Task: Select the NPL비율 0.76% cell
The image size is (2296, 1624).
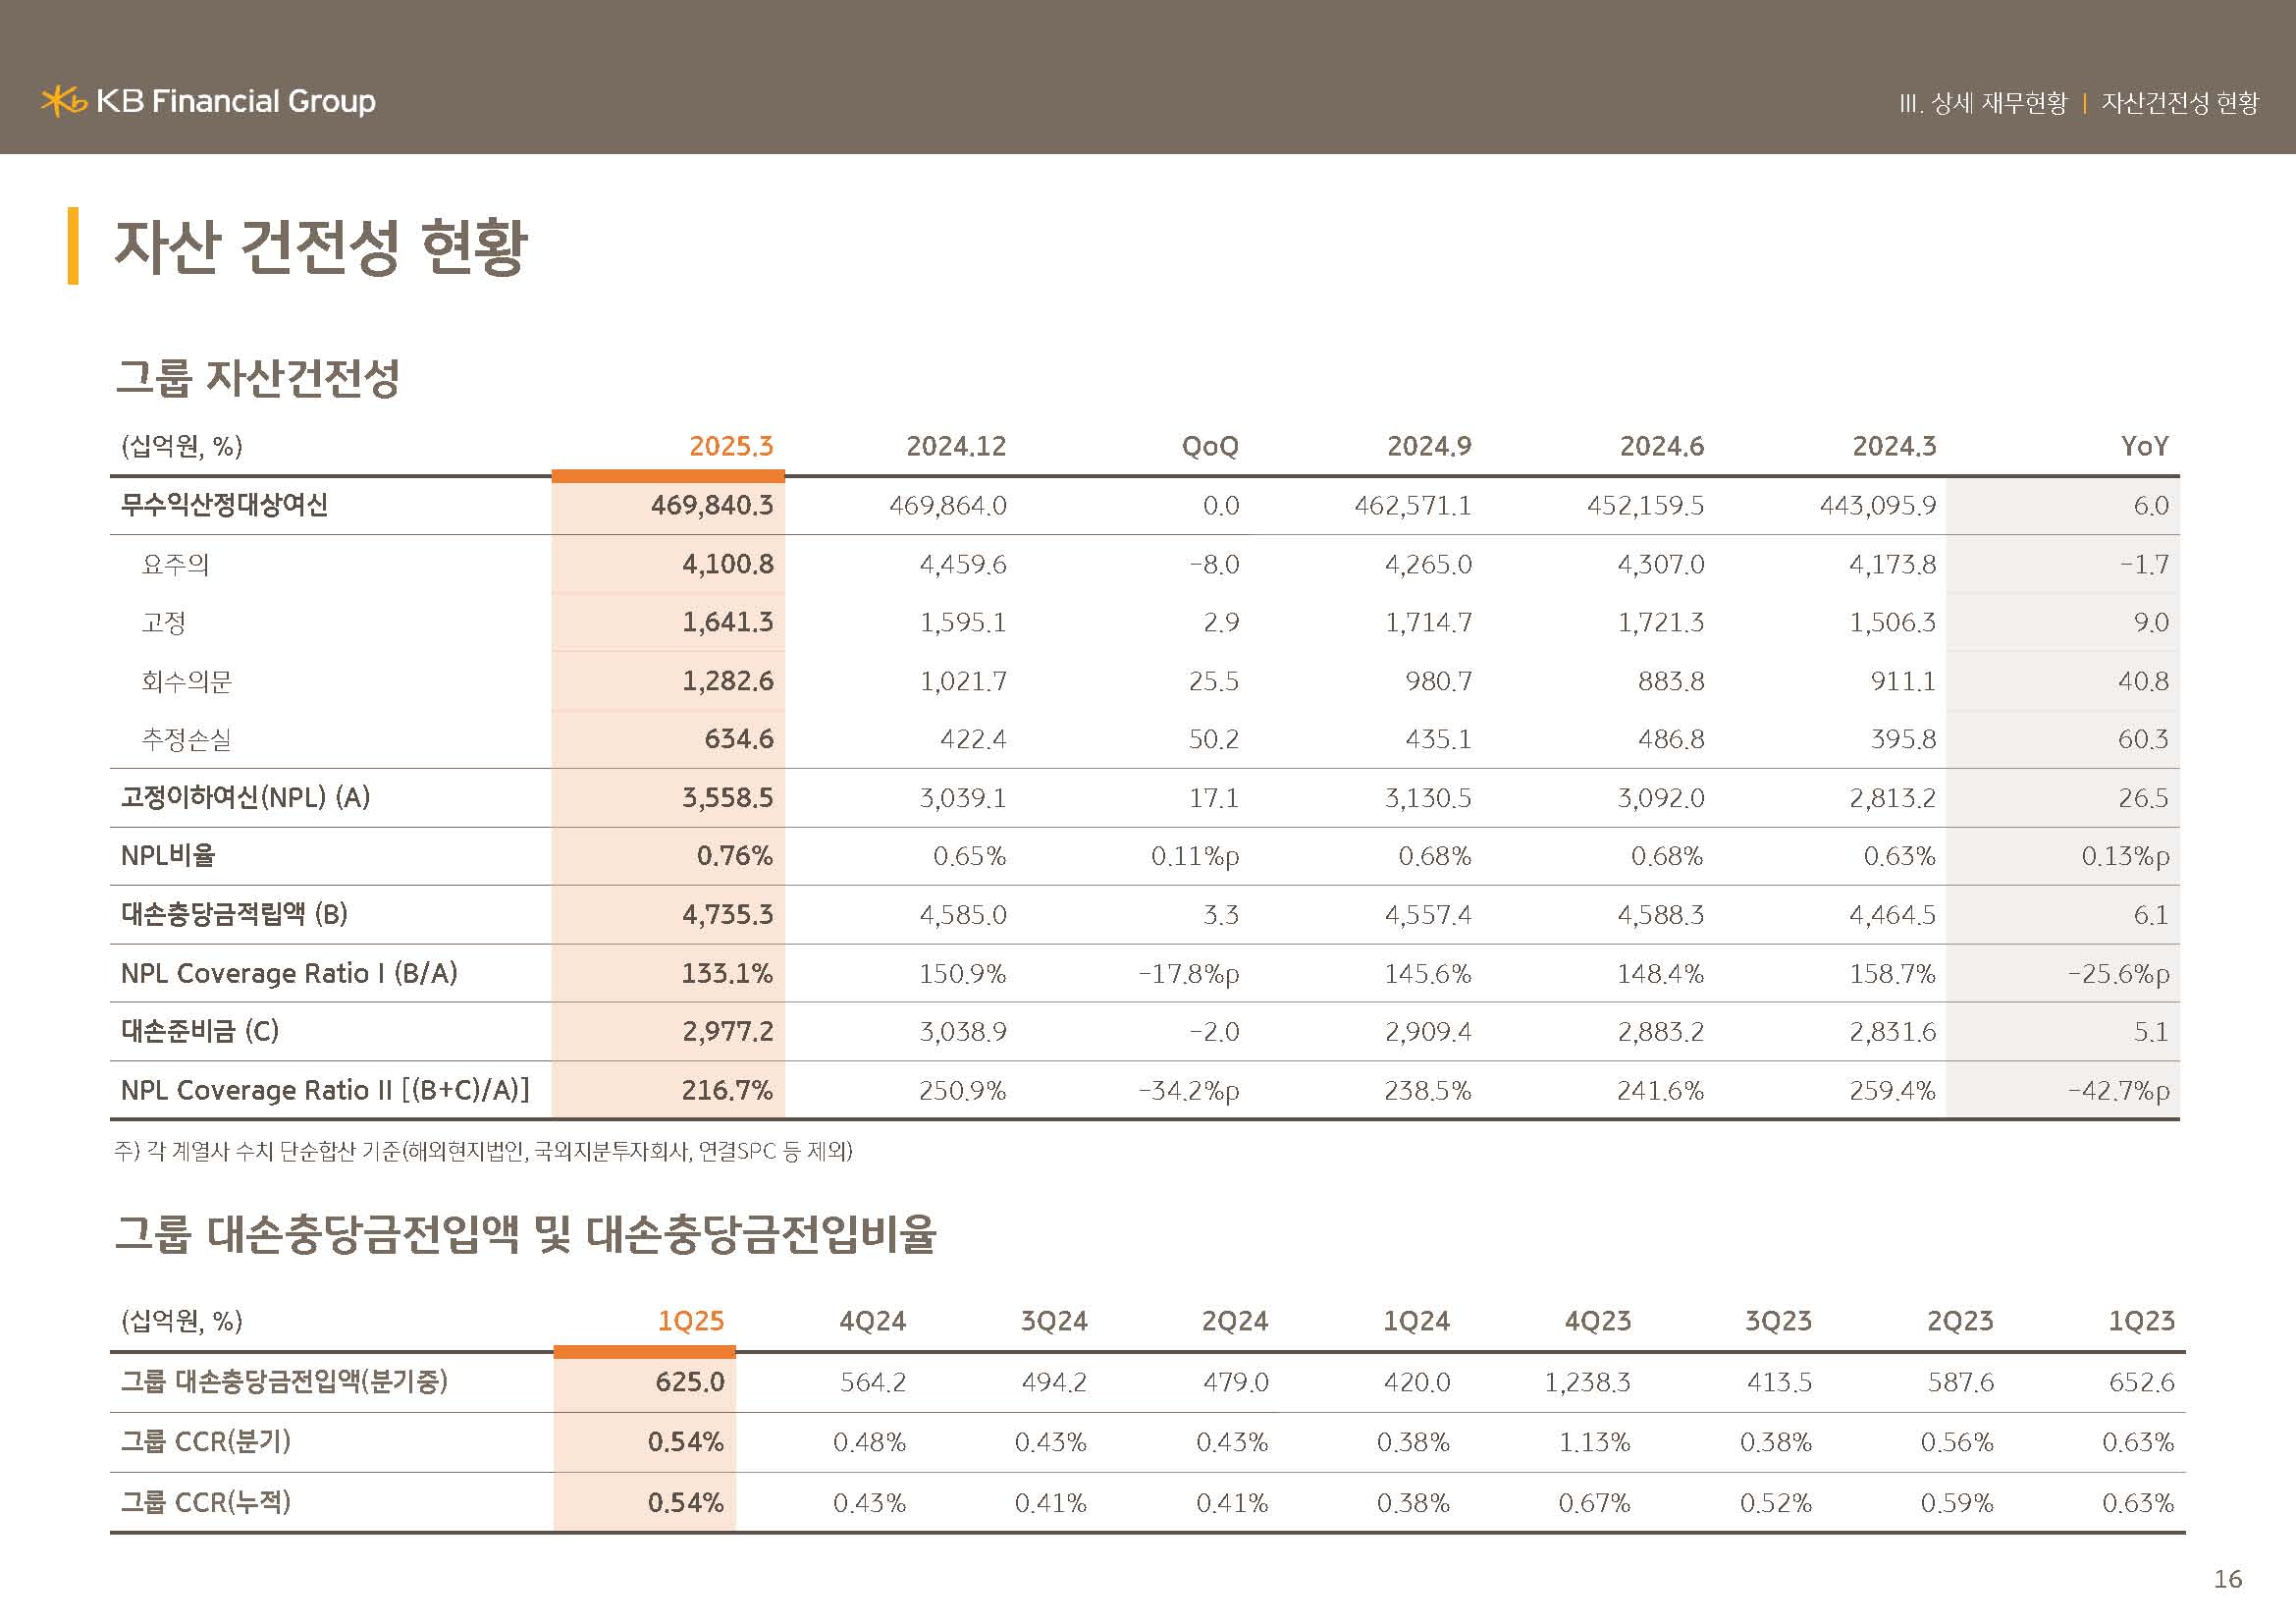Action: tap(734, 856)
